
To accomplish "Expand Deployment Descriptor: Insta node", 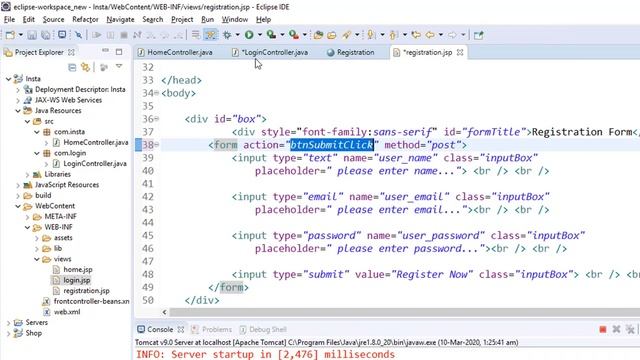I will tap(18, 89).
